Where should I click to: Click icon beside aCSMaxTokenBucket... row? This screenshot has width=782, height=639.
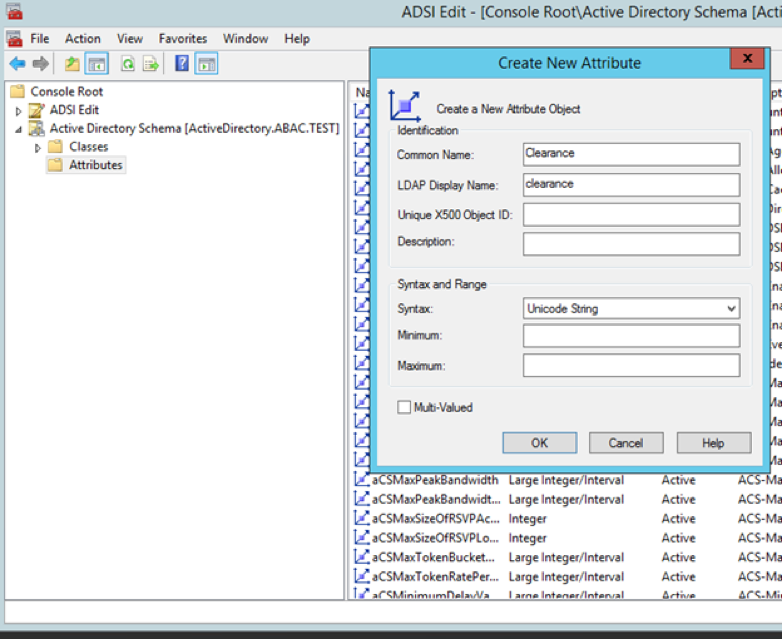click(361, 557)
